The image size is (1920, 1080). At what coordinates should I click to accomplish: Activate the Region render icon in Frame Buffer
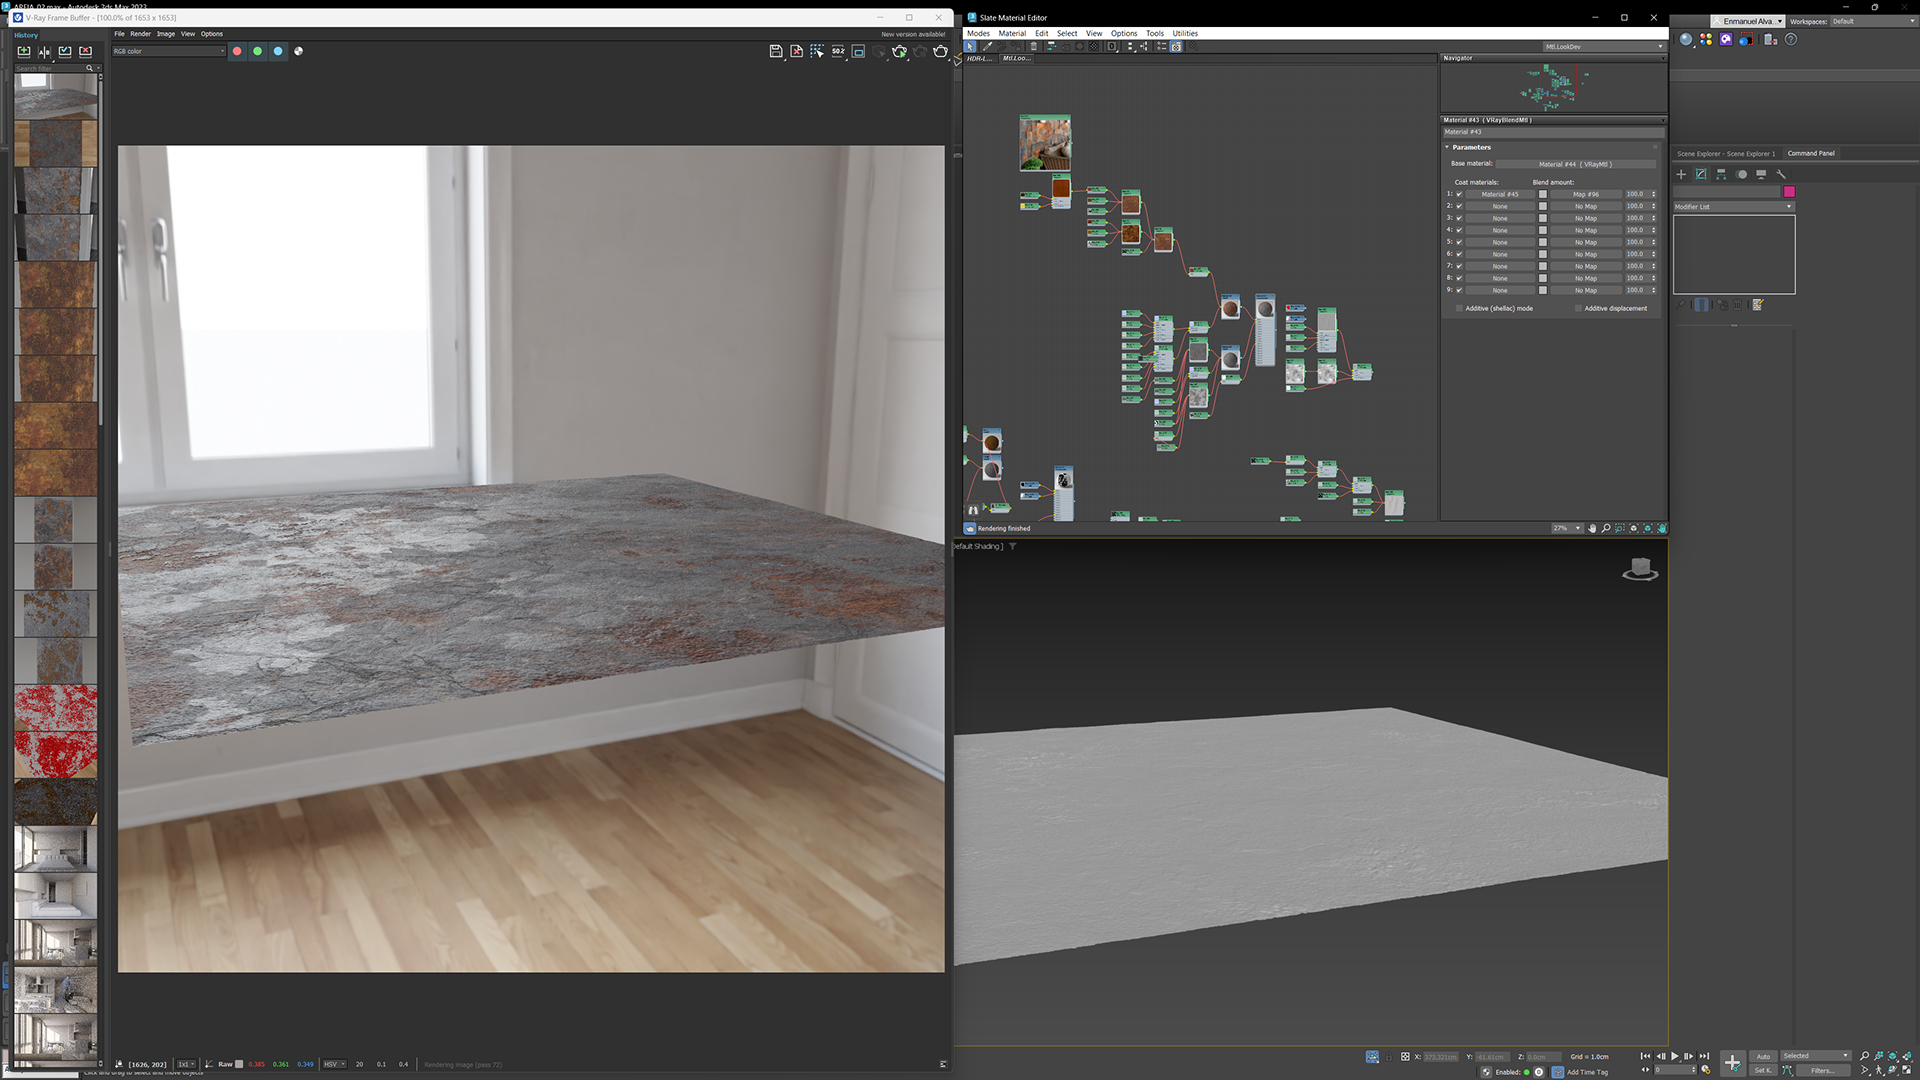[x=818, y=51]
